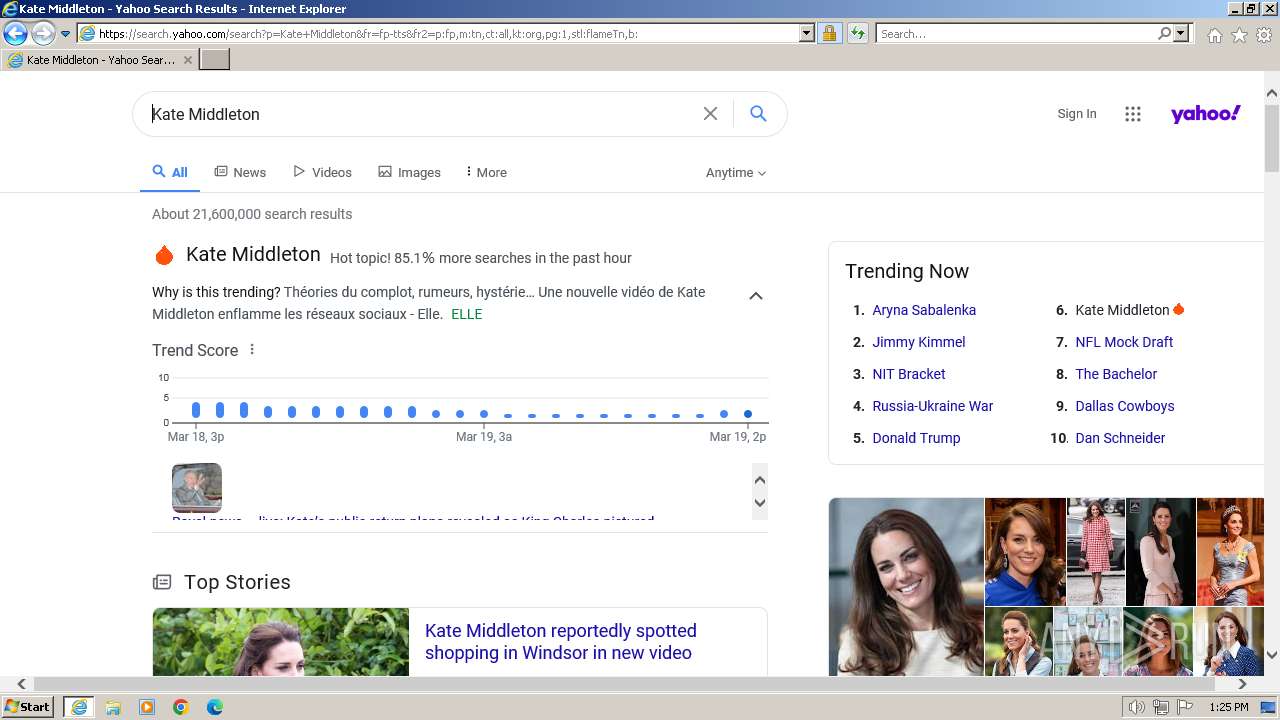Open a new blank browser tab
1280x720 pixels.
pos(215,60)
